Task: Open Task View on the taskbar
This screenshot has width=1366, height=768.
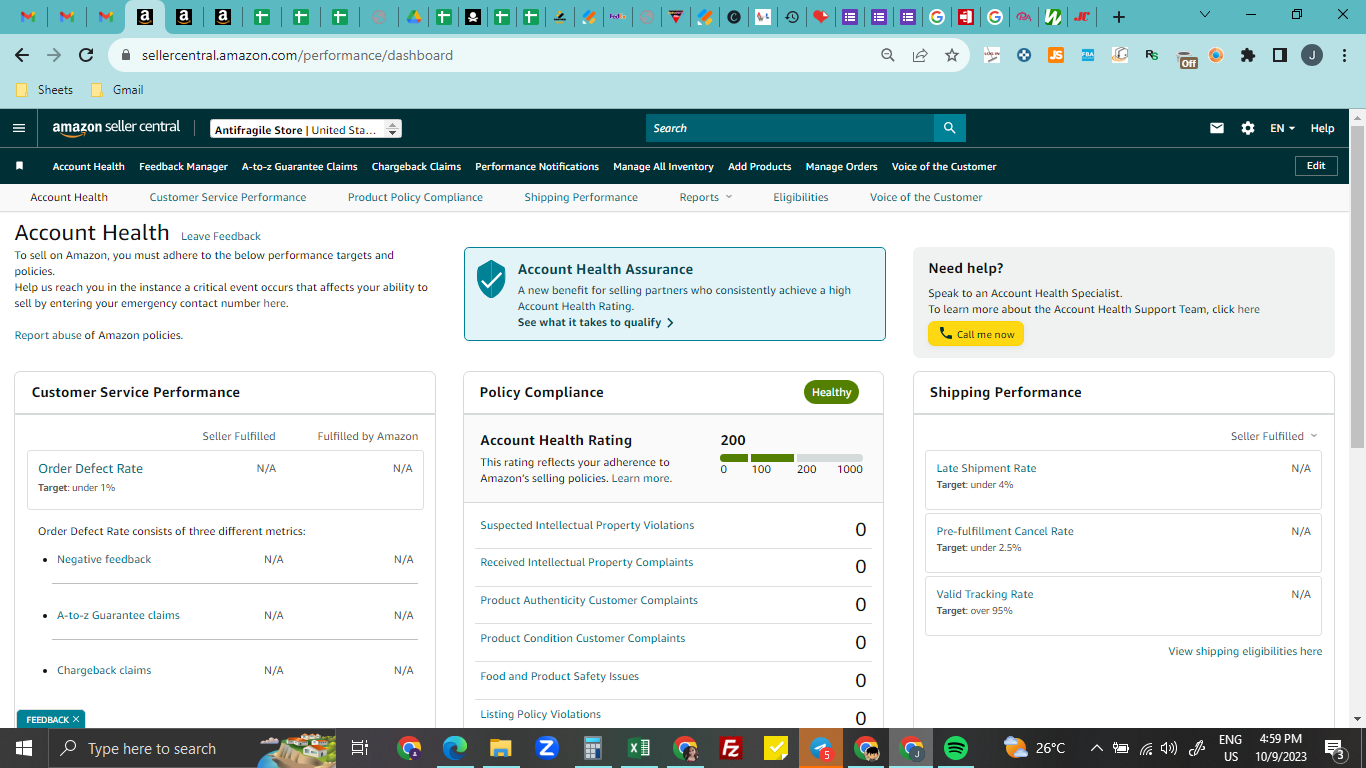Action: click(360, 748)
